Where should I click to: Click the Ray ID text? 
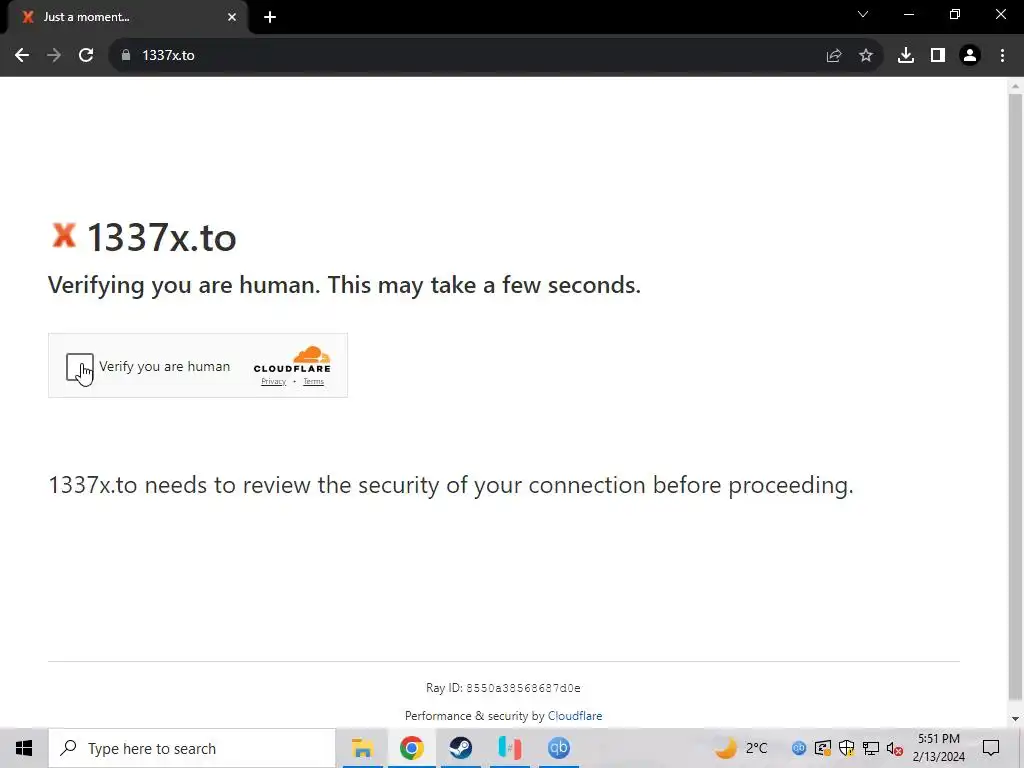click(x=503, y=688)
